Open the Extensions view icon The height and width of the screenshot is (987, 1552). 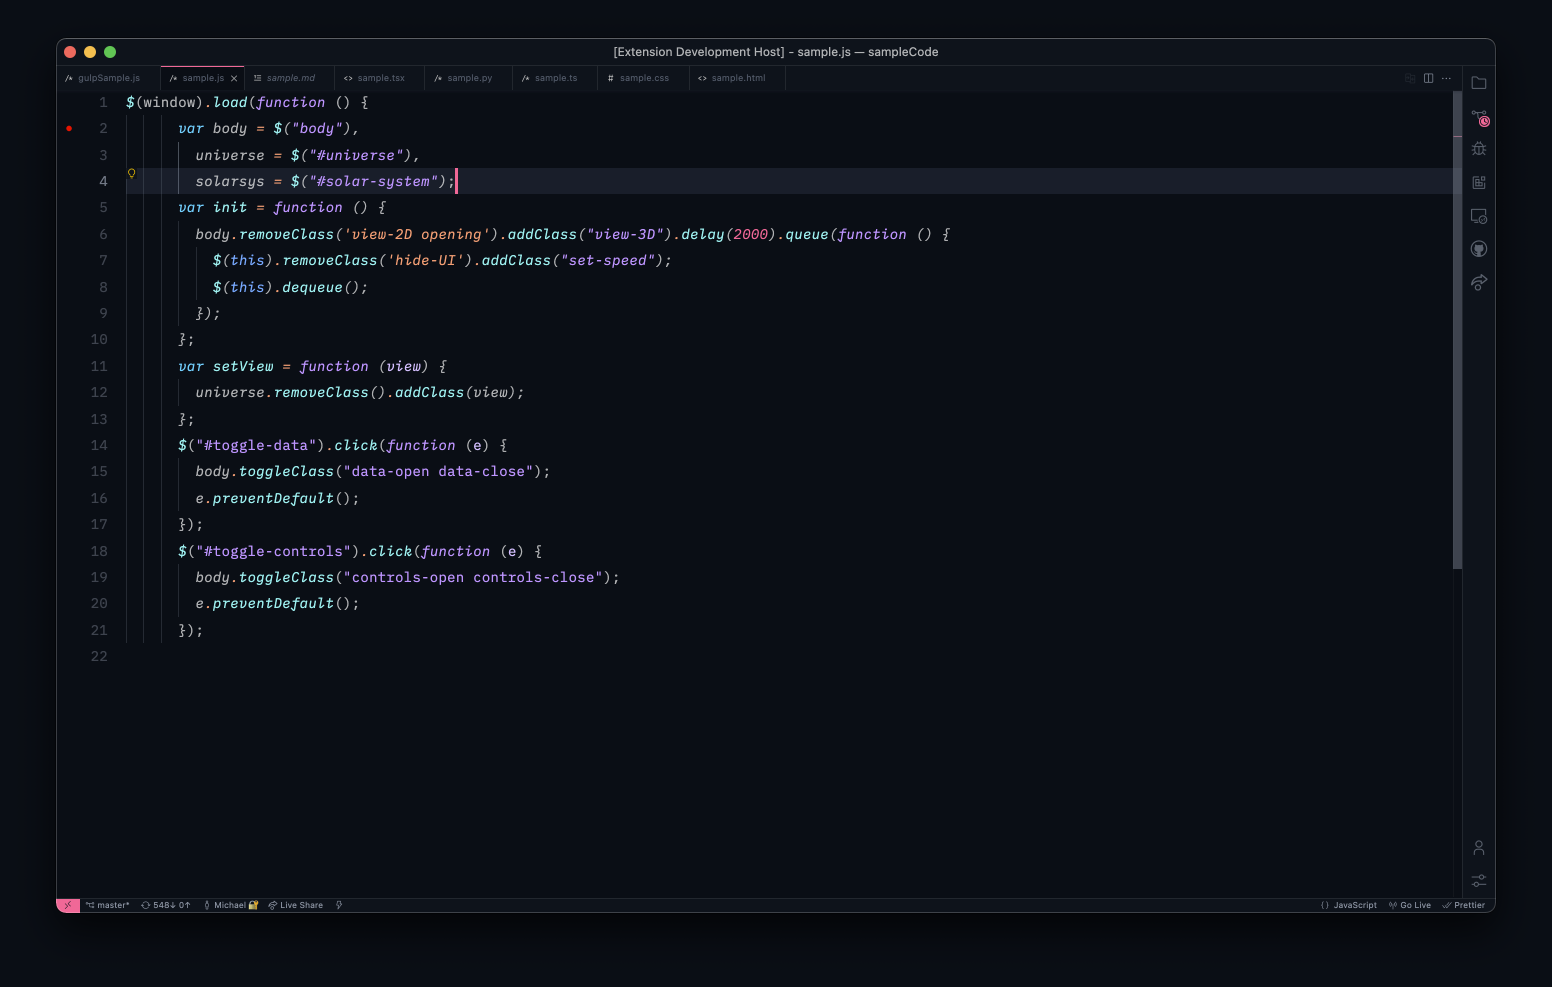[1479, 182]
